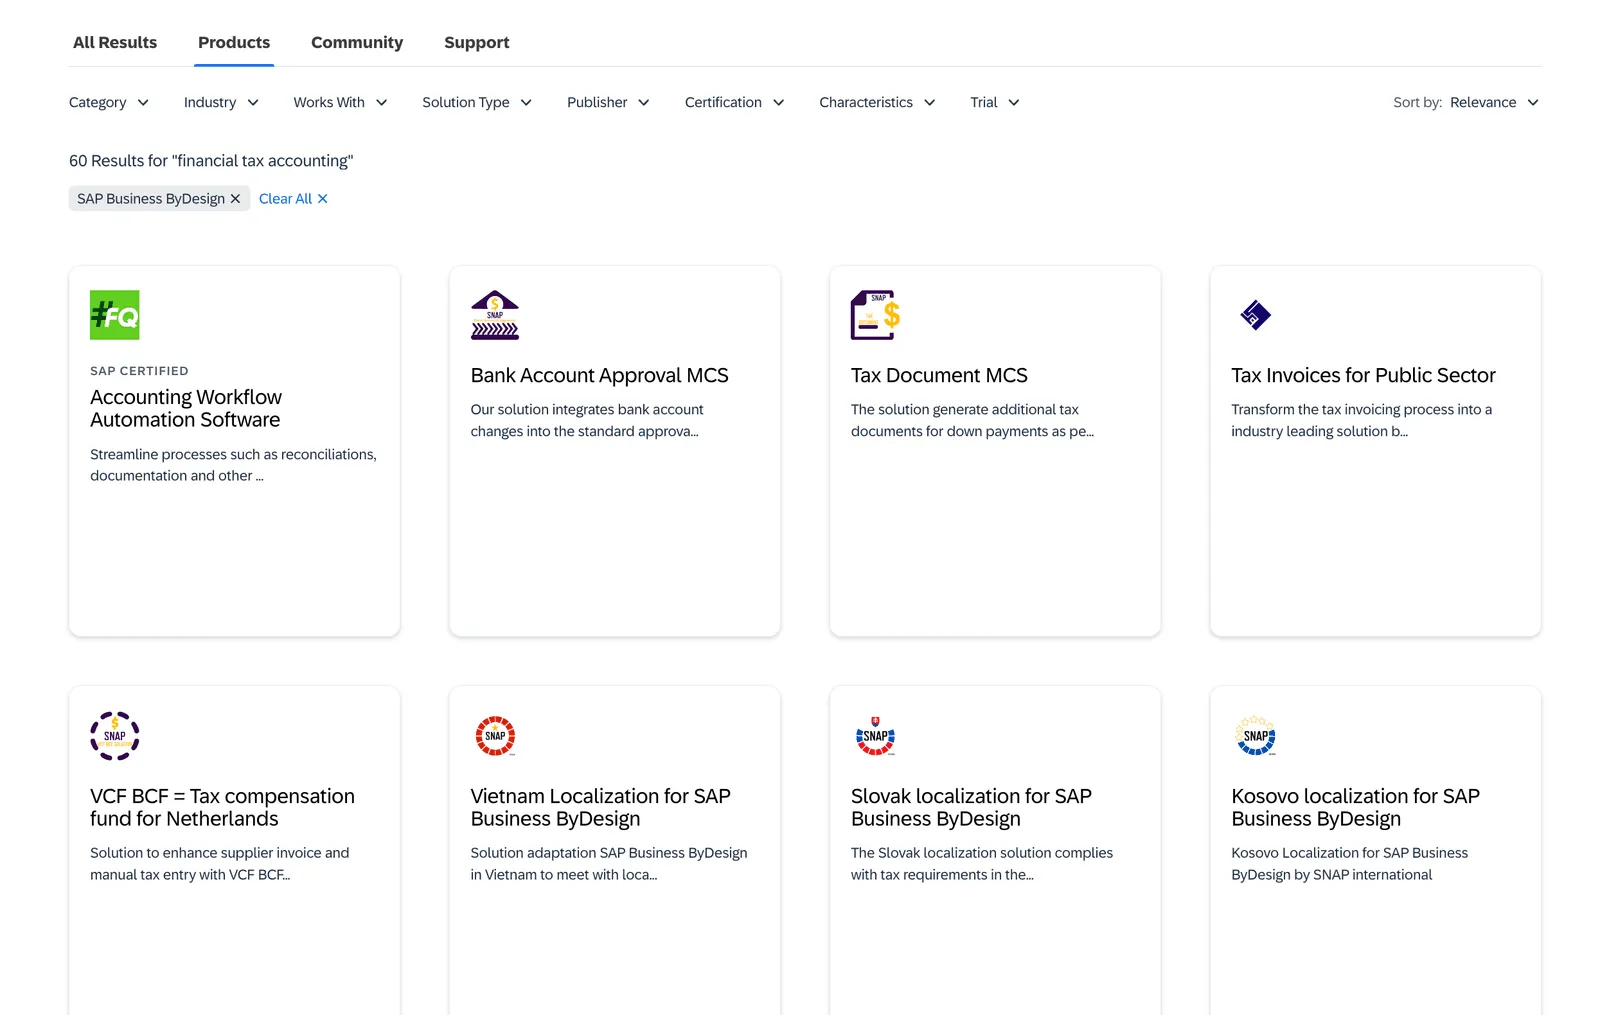Screen dimensions: 1600x1015
Task: Click the X icon next to Clear All
Action: 322,199
